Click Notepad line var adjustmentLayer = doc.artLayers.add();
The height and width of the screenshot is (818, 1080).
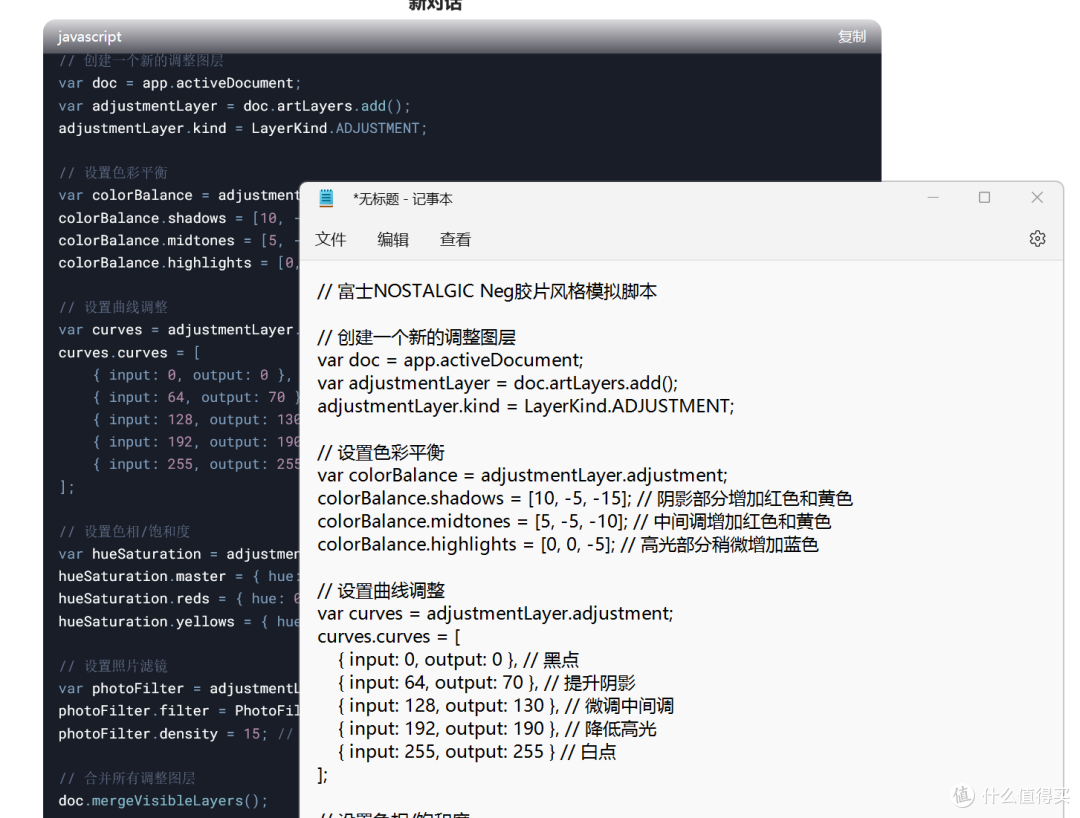coord(497,383)
